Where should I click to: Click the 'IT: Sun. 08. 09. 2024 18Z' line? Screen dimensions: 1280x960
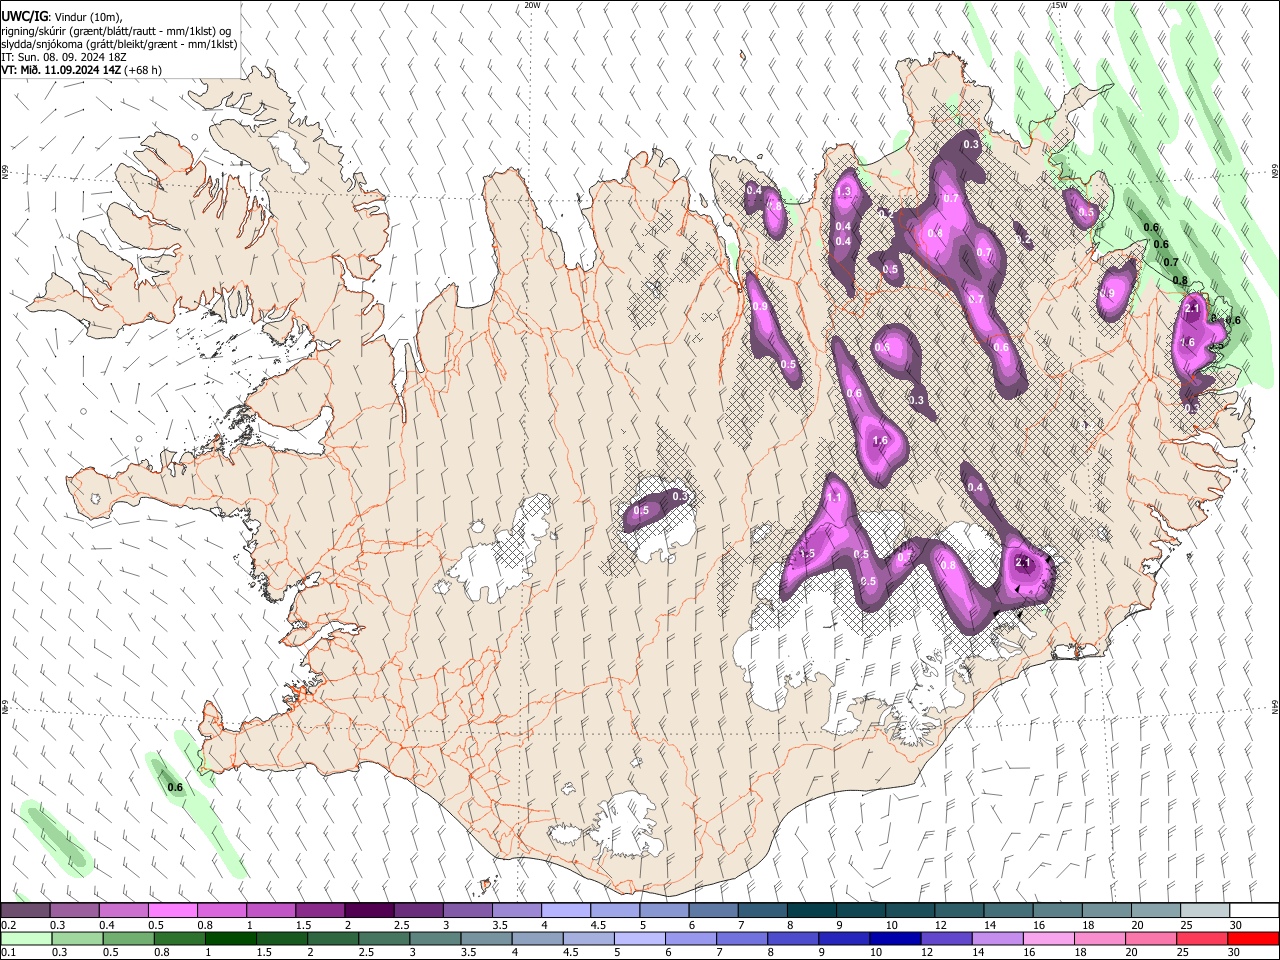point(64,57)
